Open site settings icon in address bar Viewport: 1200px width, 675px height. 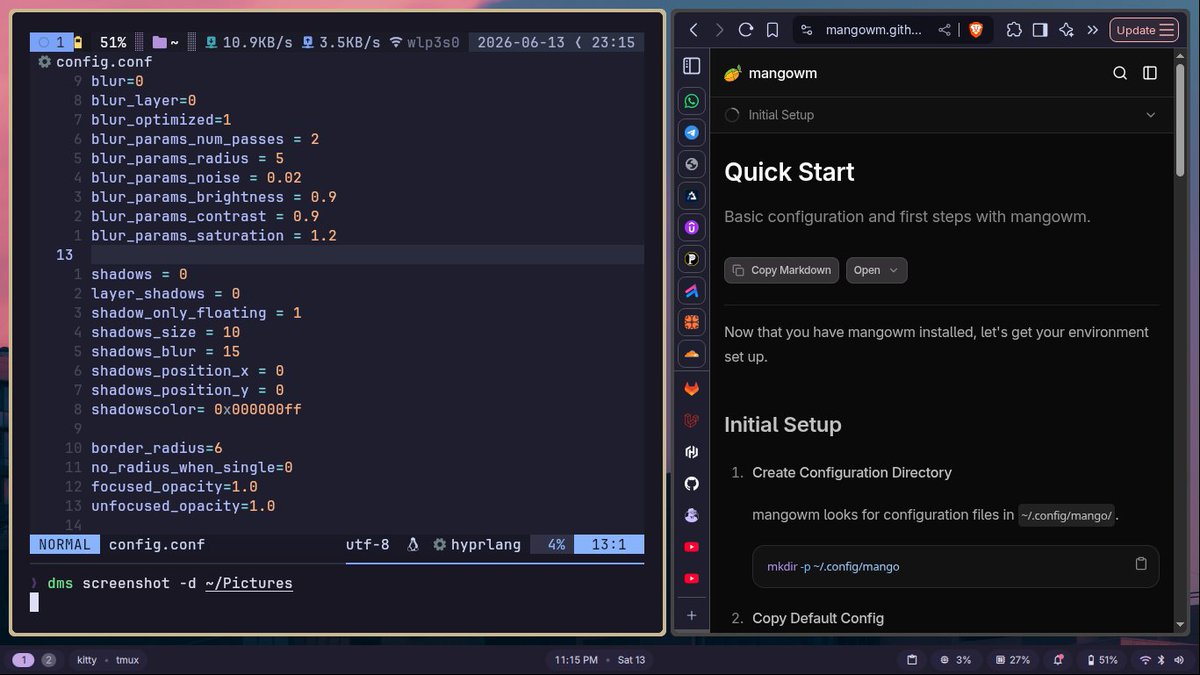(x=808, y=30)
